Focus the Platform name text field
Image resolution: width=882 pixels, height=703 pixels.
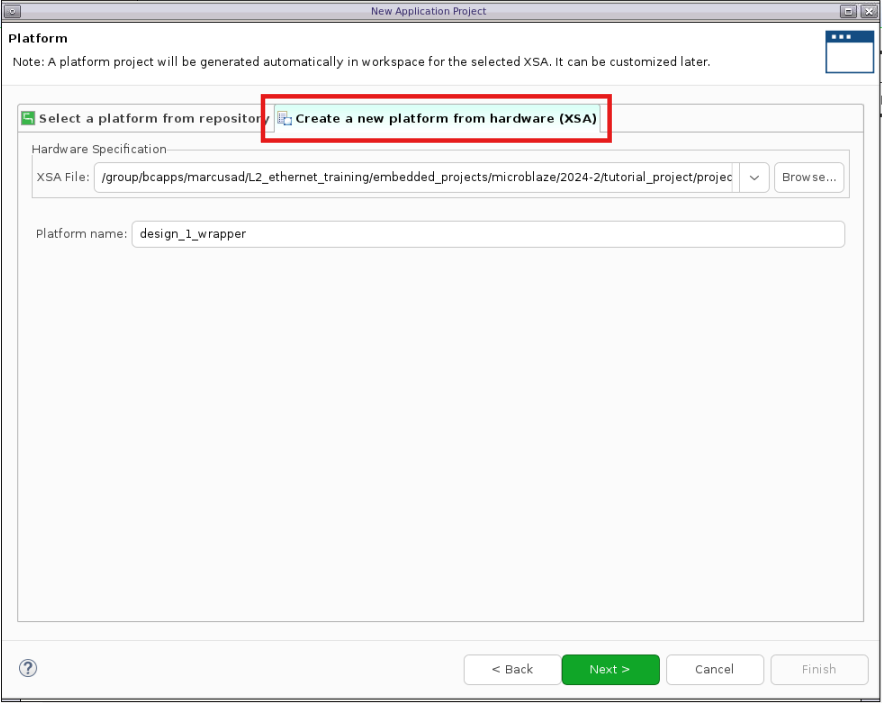coord(487,234)
